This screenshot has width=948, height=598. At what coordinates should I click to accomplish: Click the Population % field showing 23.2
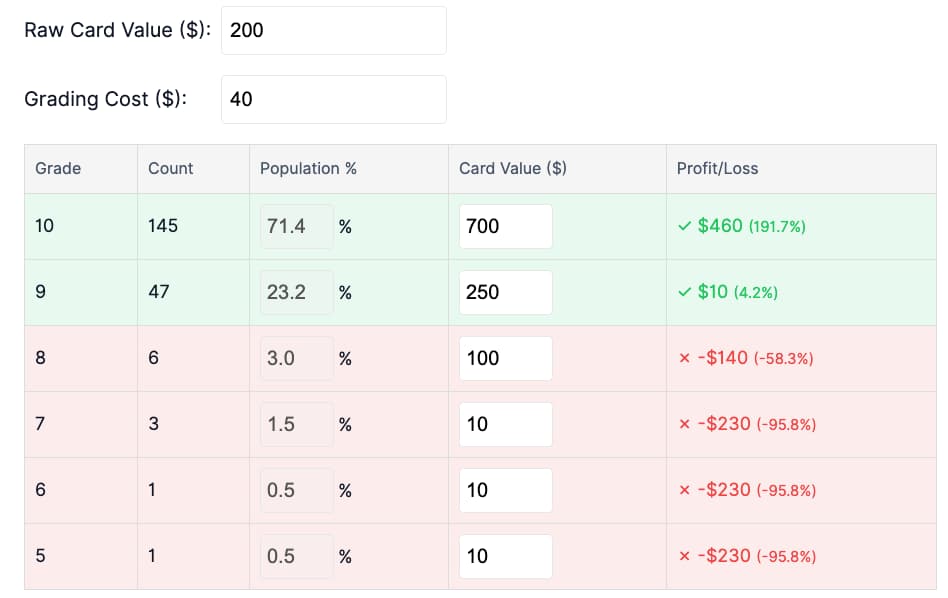[x=296, y=292]
